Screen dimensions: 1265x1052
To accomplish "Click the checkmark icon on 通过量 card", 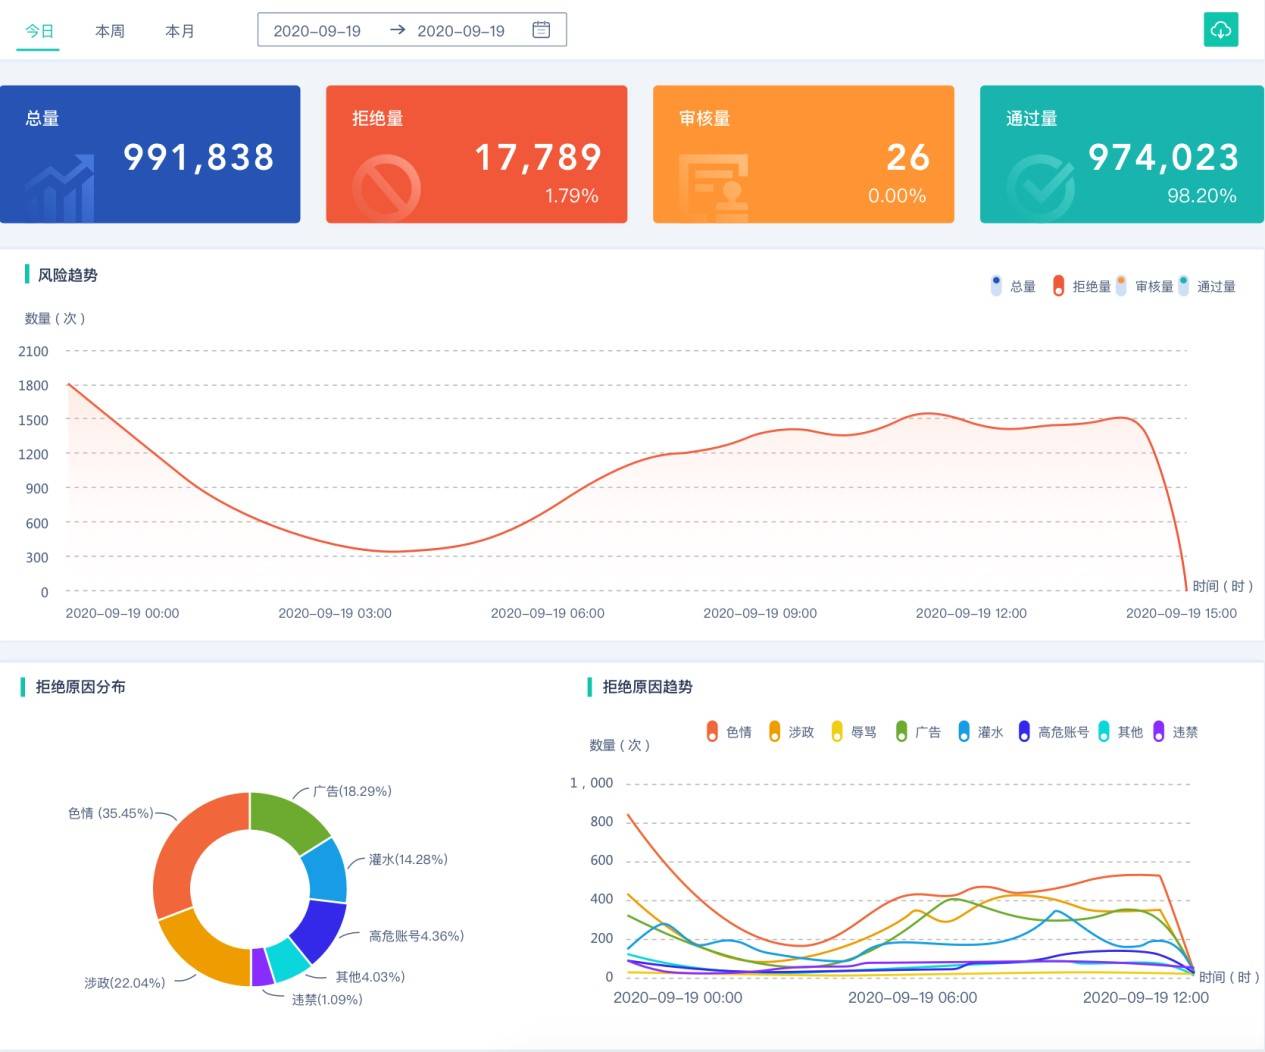I will point(1040,187).
